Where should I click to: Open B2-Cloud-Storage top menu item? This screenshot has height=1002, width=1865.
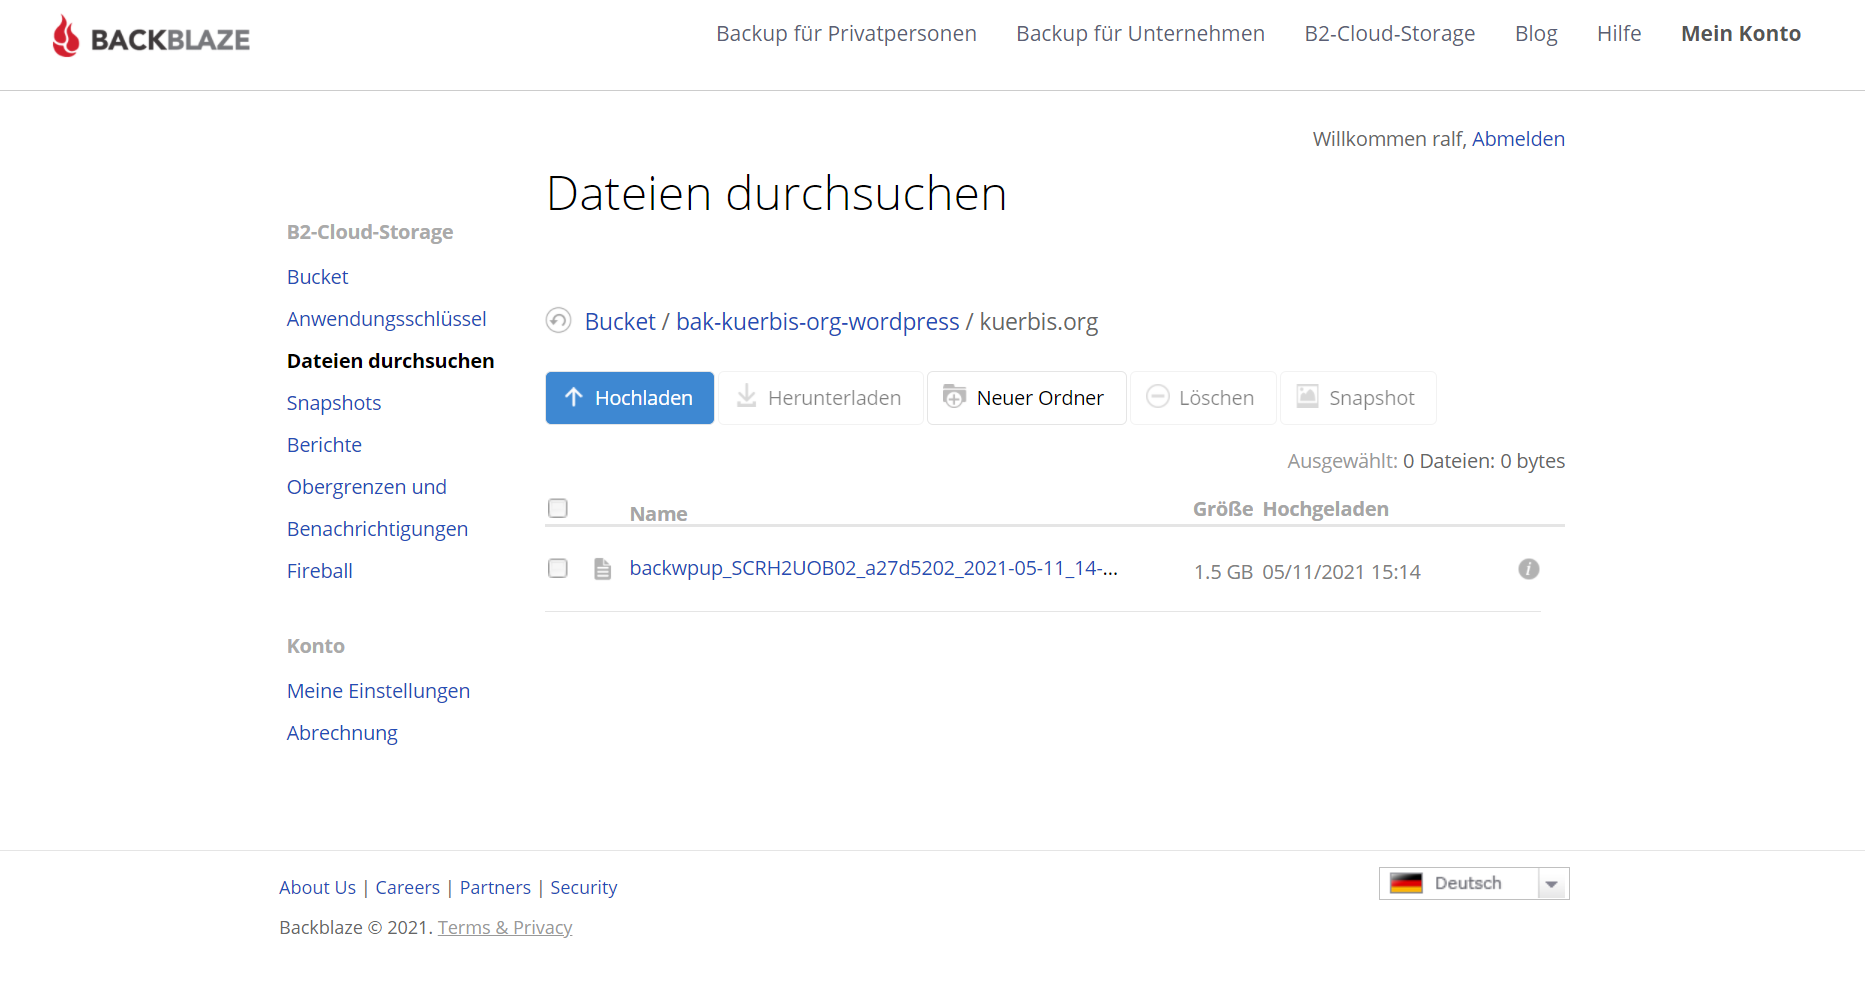pyautogui.click(x=1389, y=34)
